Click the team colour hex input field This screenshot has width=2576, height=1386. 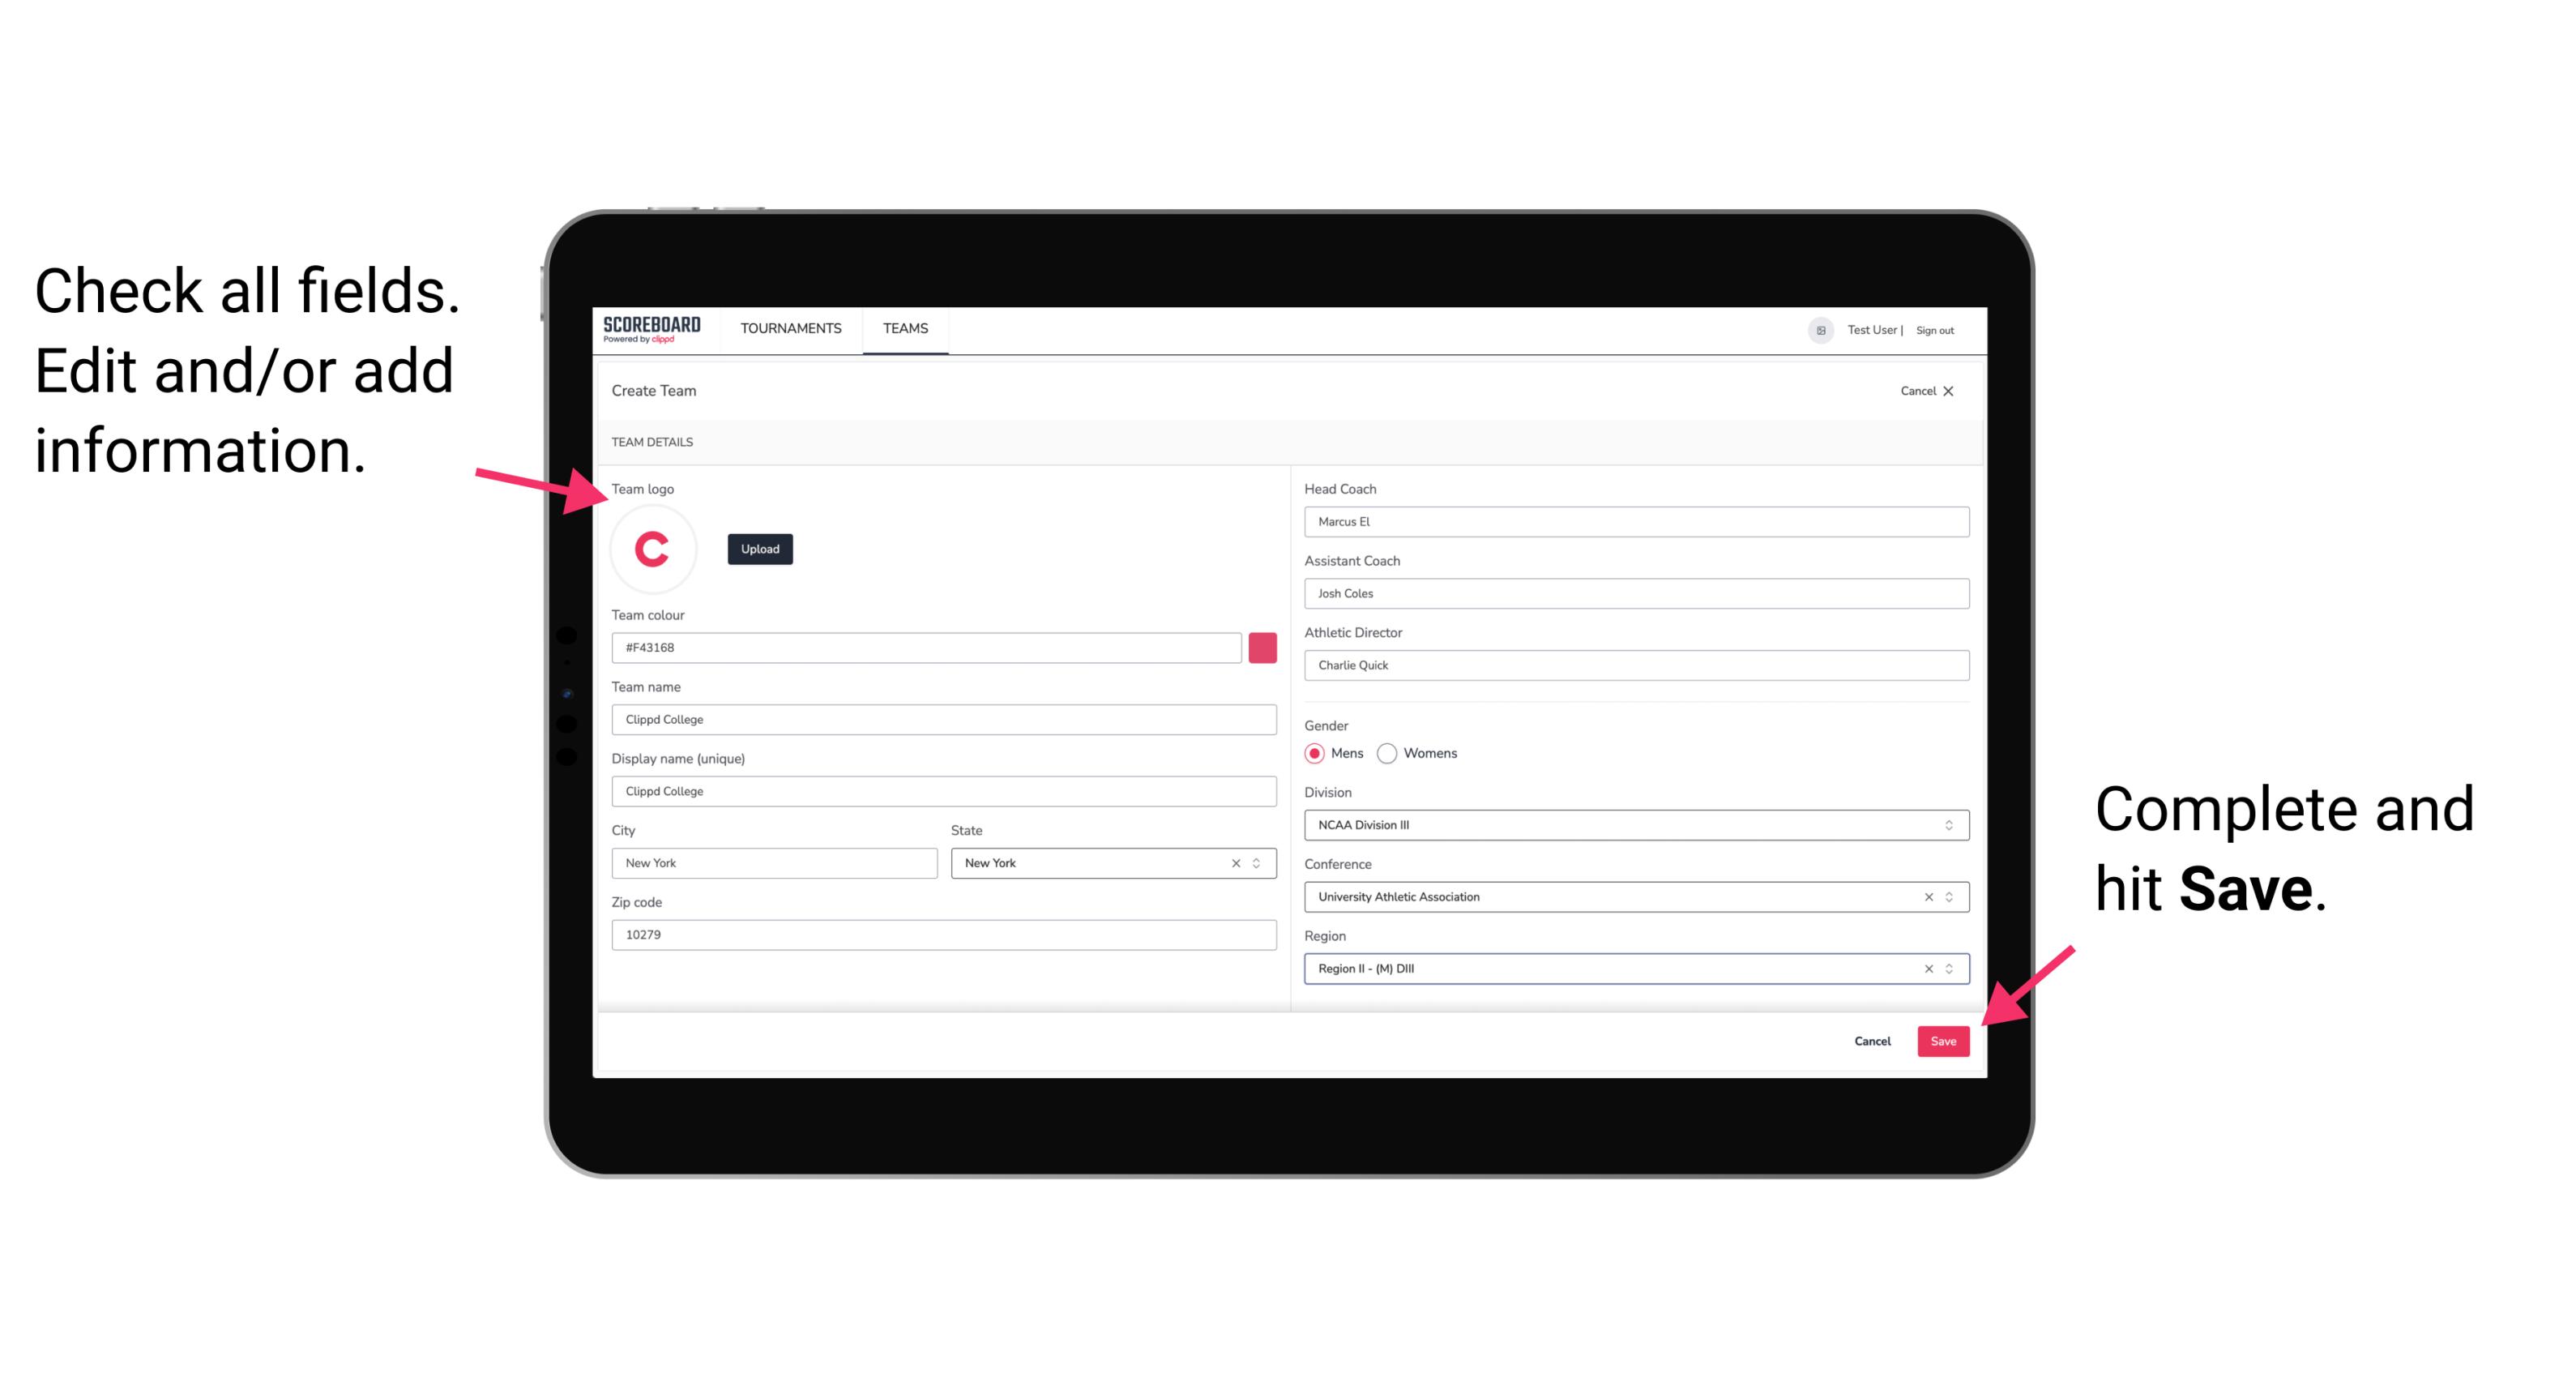tap(928, 647)
